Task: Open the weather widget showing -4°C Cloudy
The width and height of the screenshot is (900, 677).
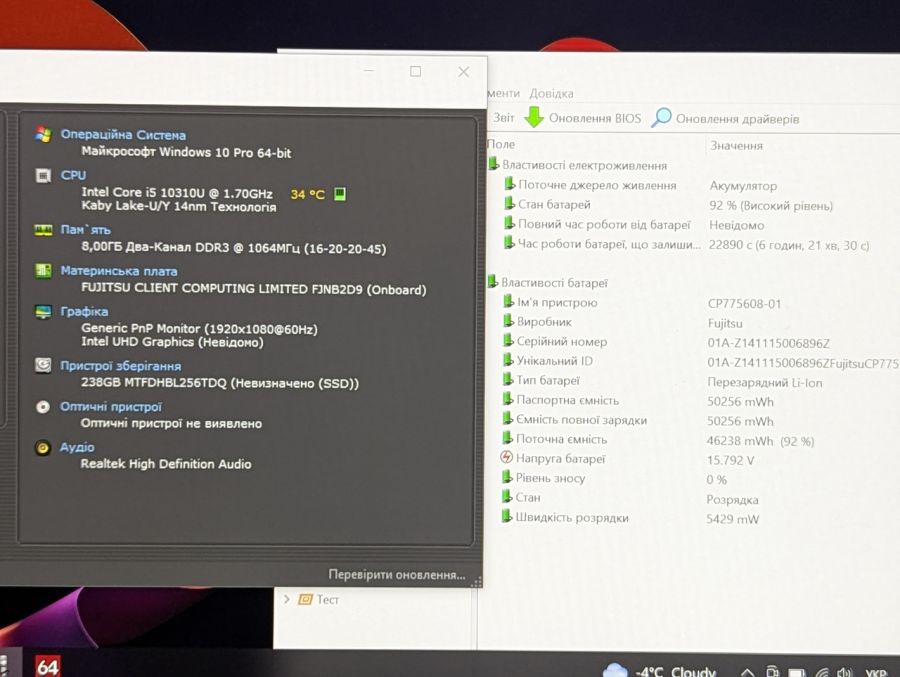Action: point(660,671)
